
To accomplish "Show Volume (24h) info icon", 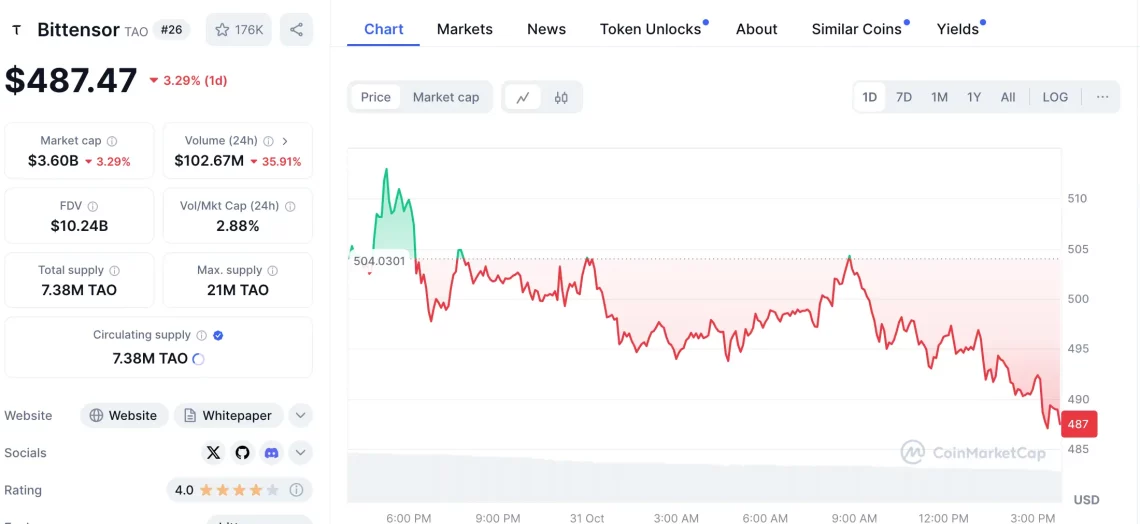I will point(268,141).
